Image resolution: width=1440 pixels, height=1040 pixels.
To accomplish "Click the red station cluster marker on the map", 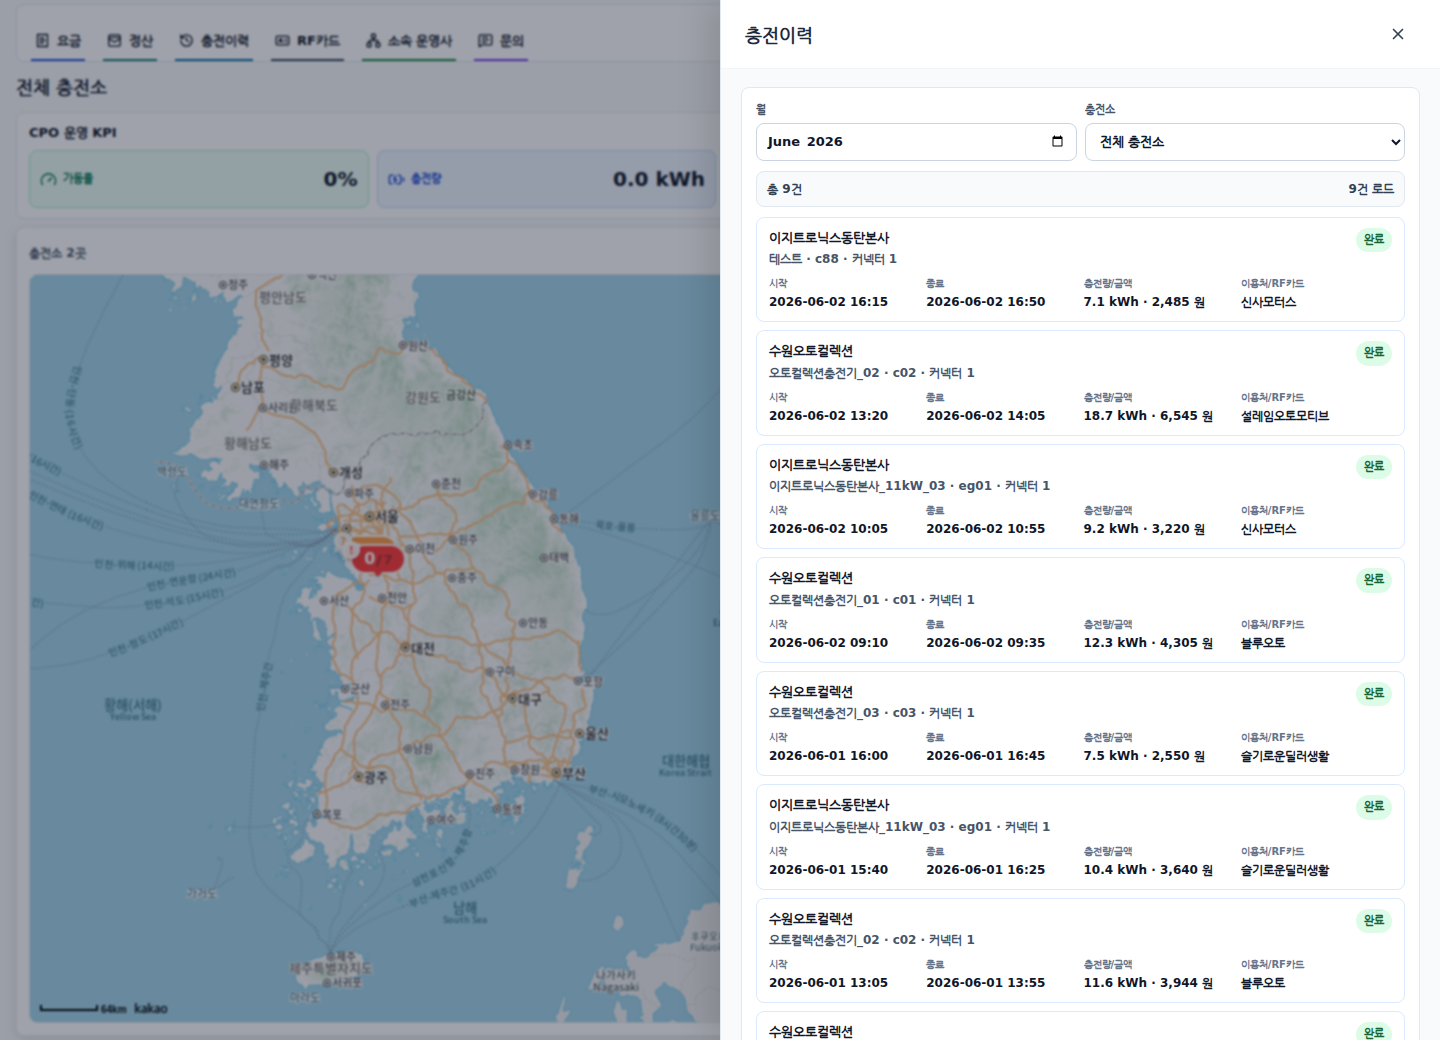I will click(x=377, y=558).
